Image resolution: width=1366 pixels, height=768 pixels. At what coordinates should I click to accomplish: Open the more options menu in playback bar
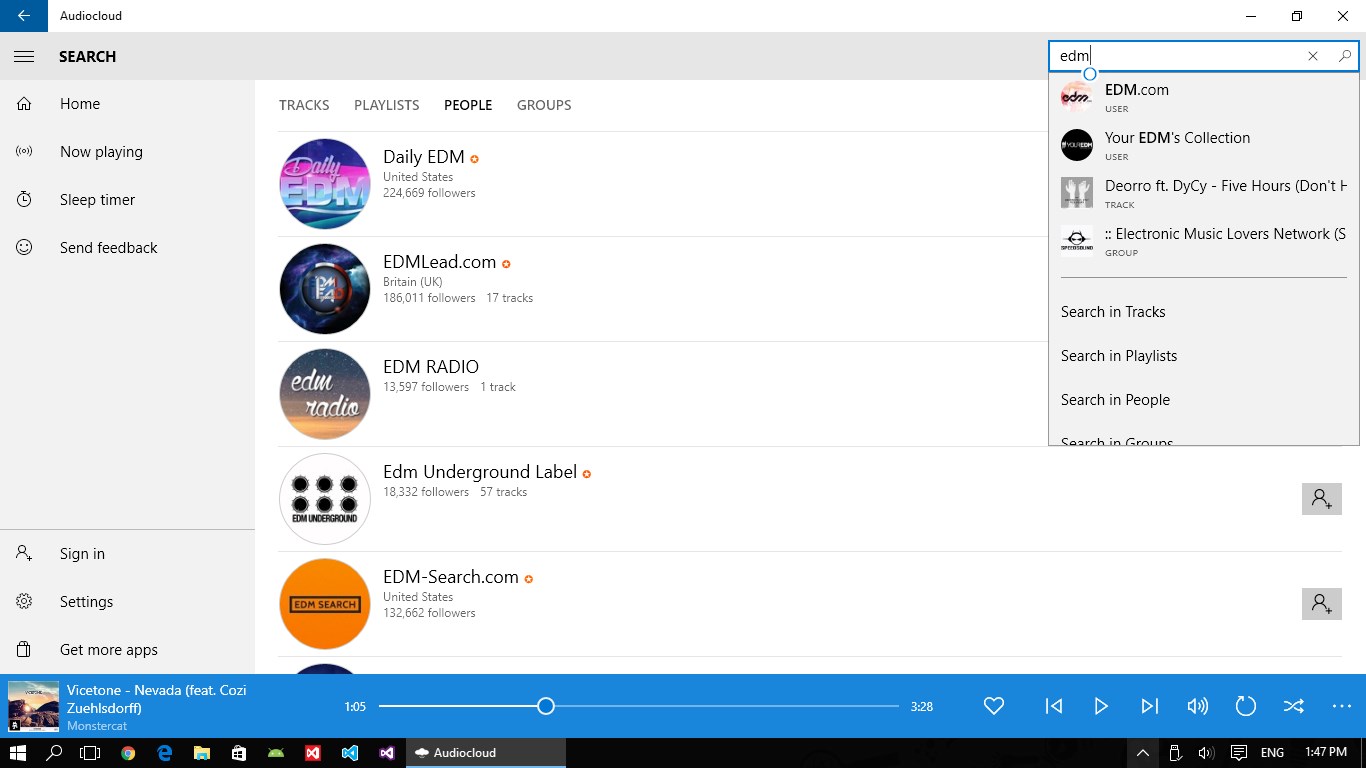[x=1342, y=706]
